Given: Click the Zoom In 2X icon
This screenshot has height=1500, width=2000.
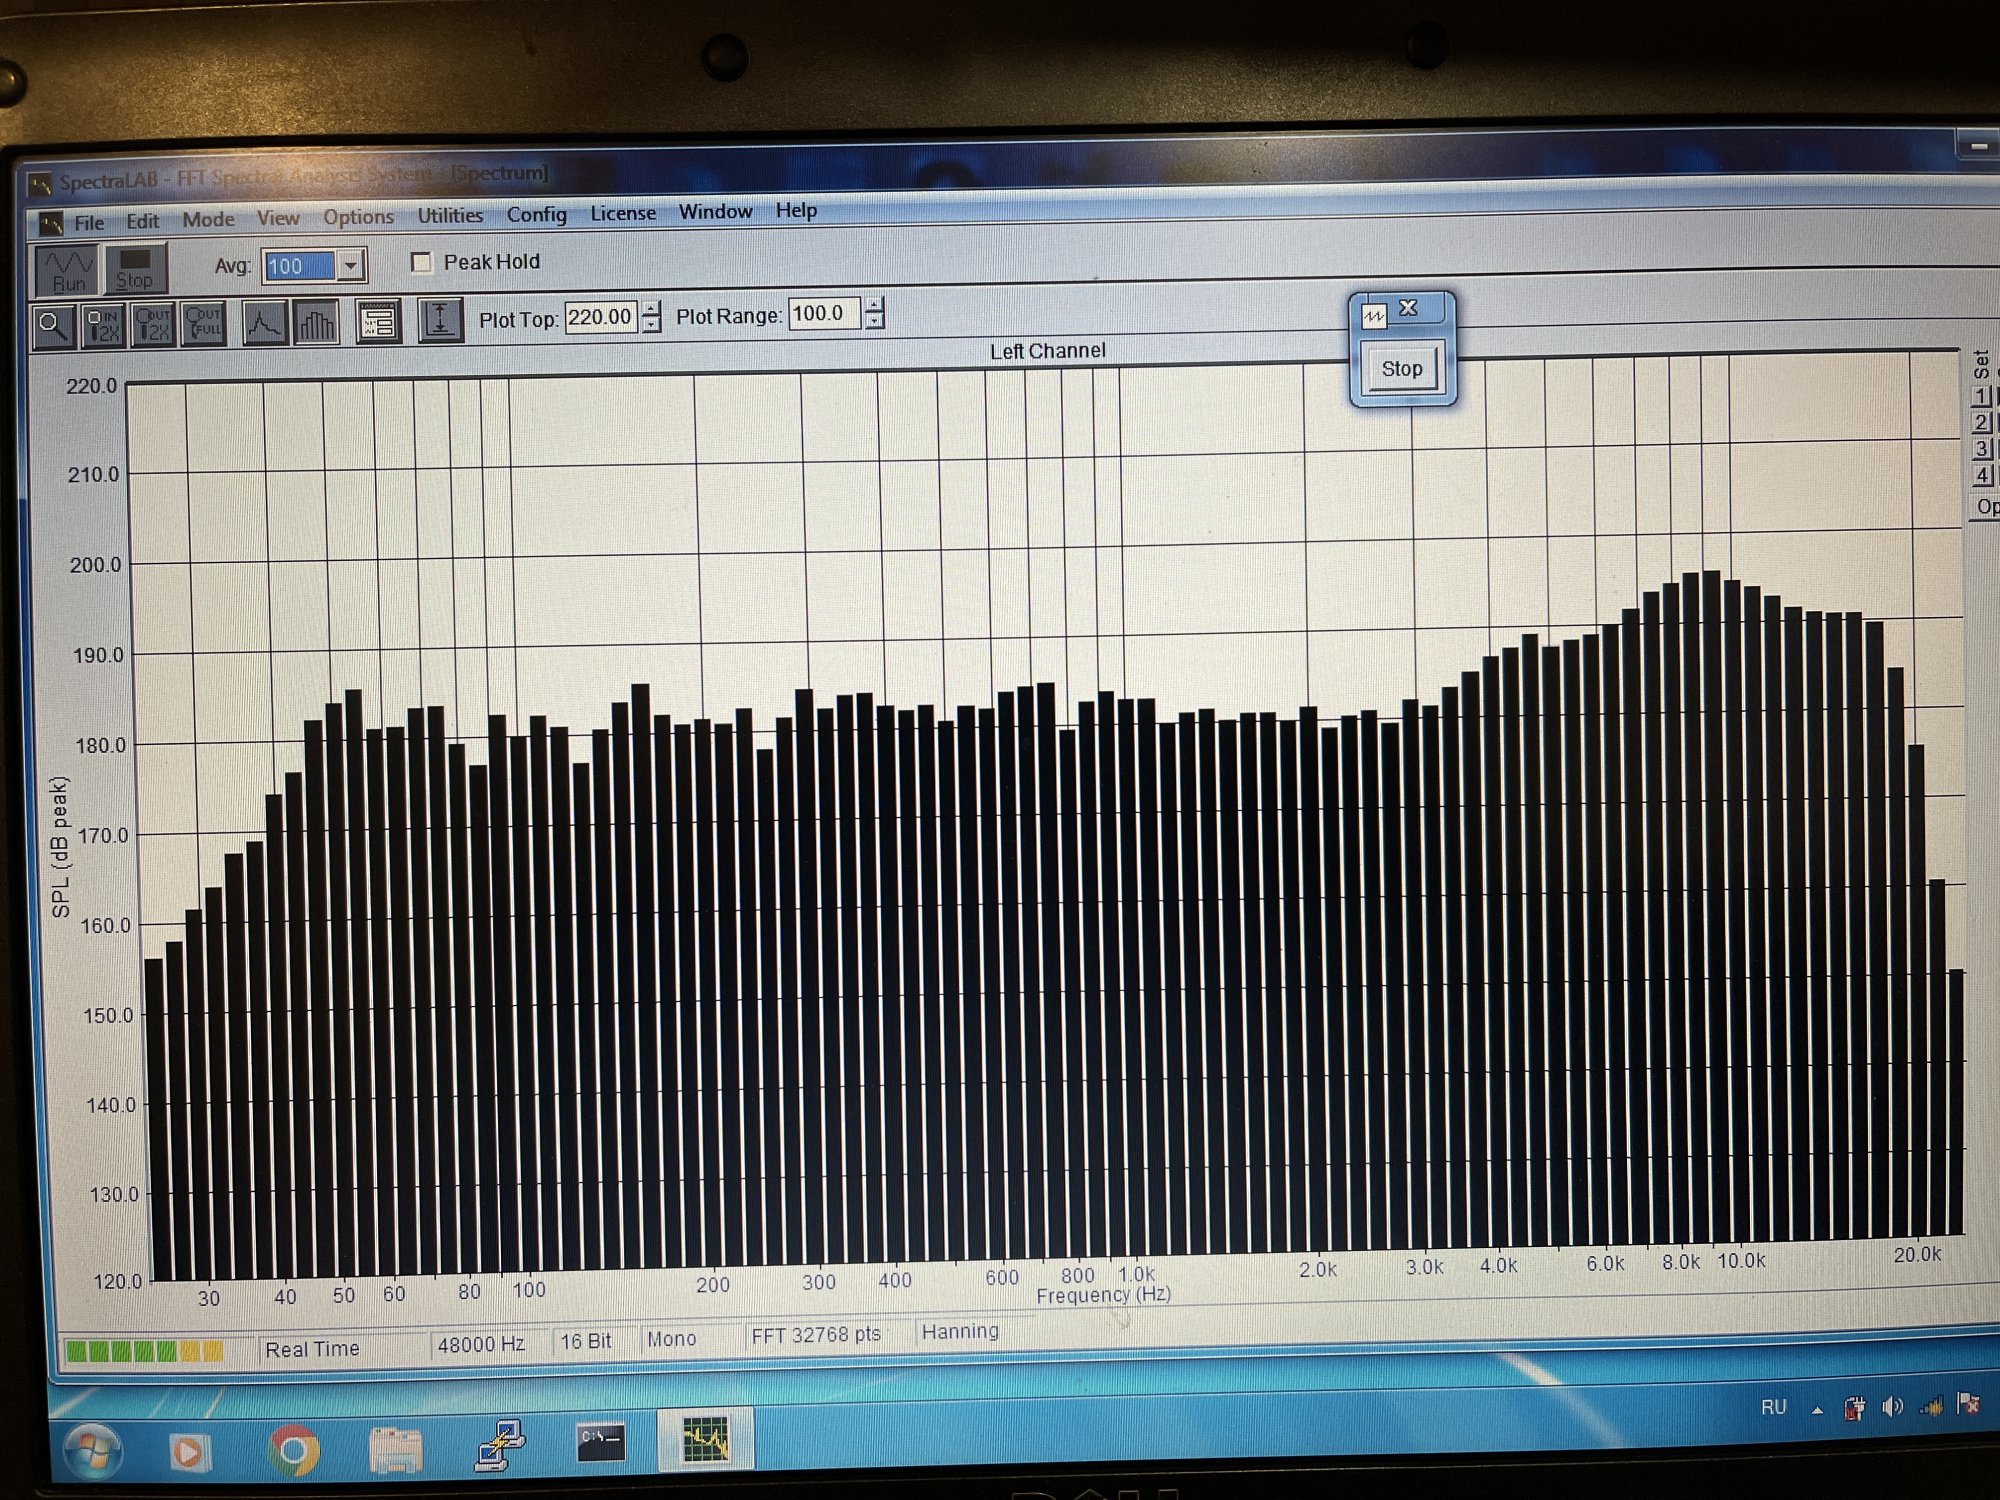Looking at the screenshot, I should (103, 325).
